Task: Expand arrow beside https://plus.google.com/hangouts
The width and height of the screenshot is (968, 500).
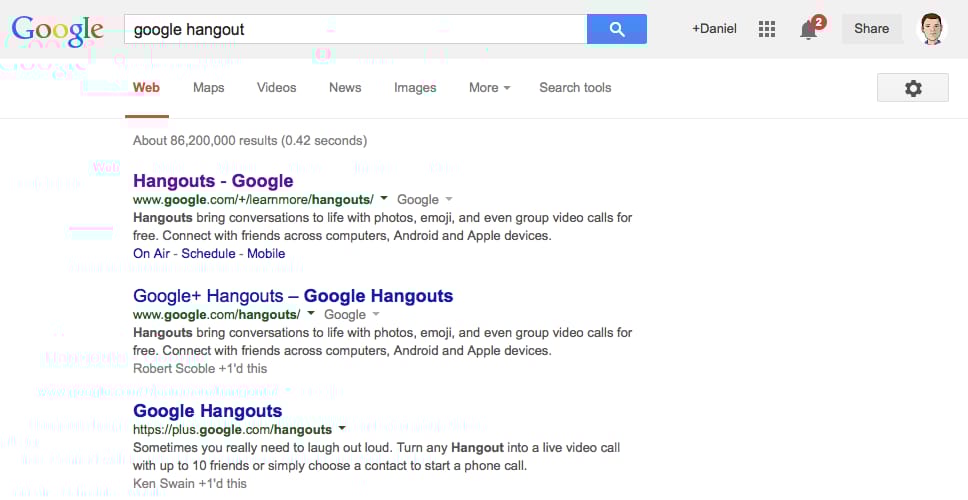Action: click(x=342, y=428)
